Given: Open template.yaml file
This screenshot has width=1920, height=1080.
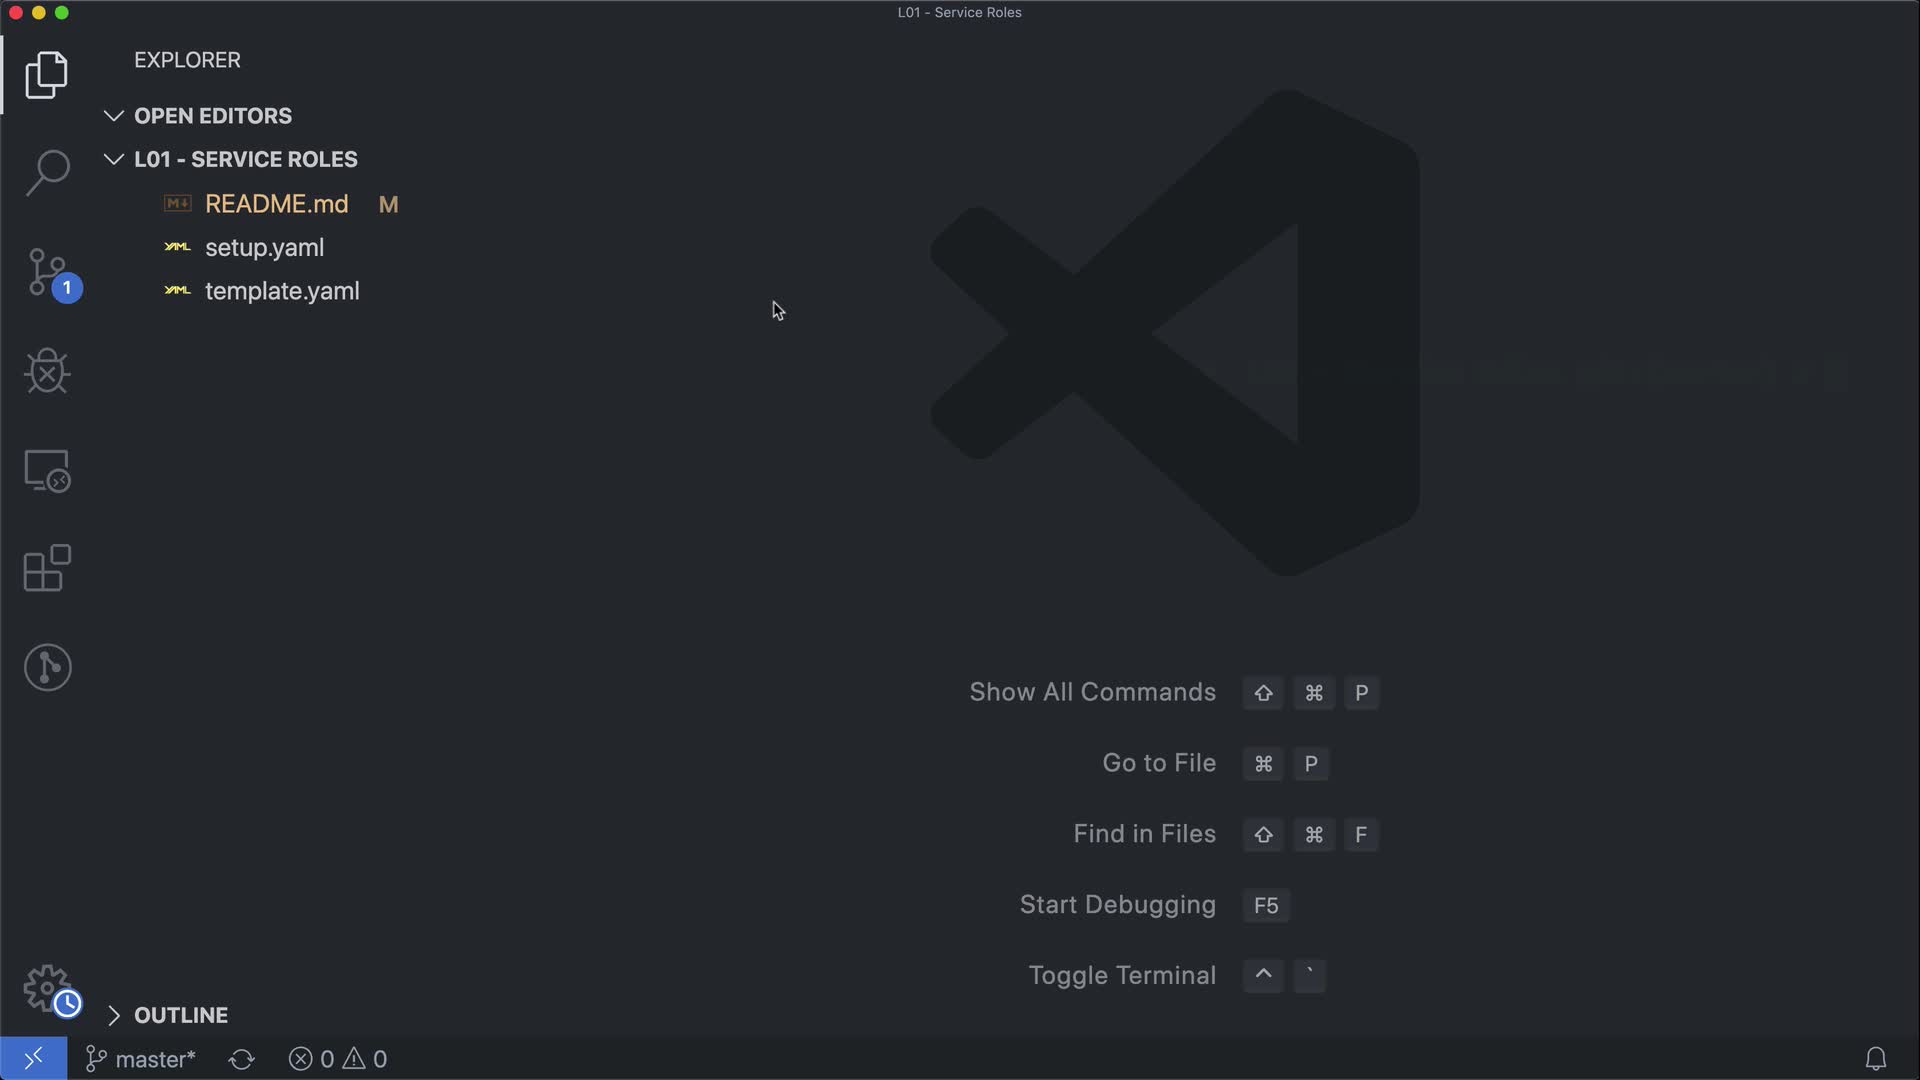Looking at the screenshot, I should (282, 291).
